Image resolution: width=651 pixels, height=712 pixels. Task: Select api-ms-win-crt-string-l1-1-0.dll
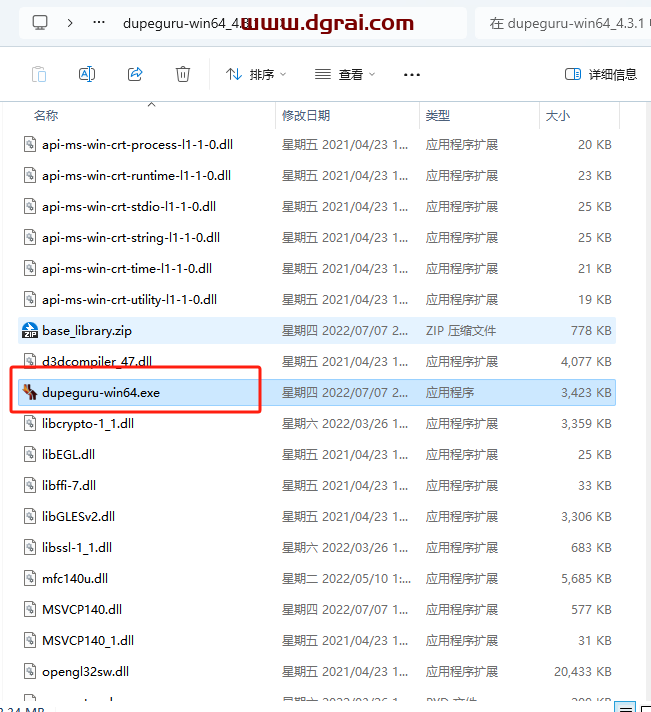[317, 237]
